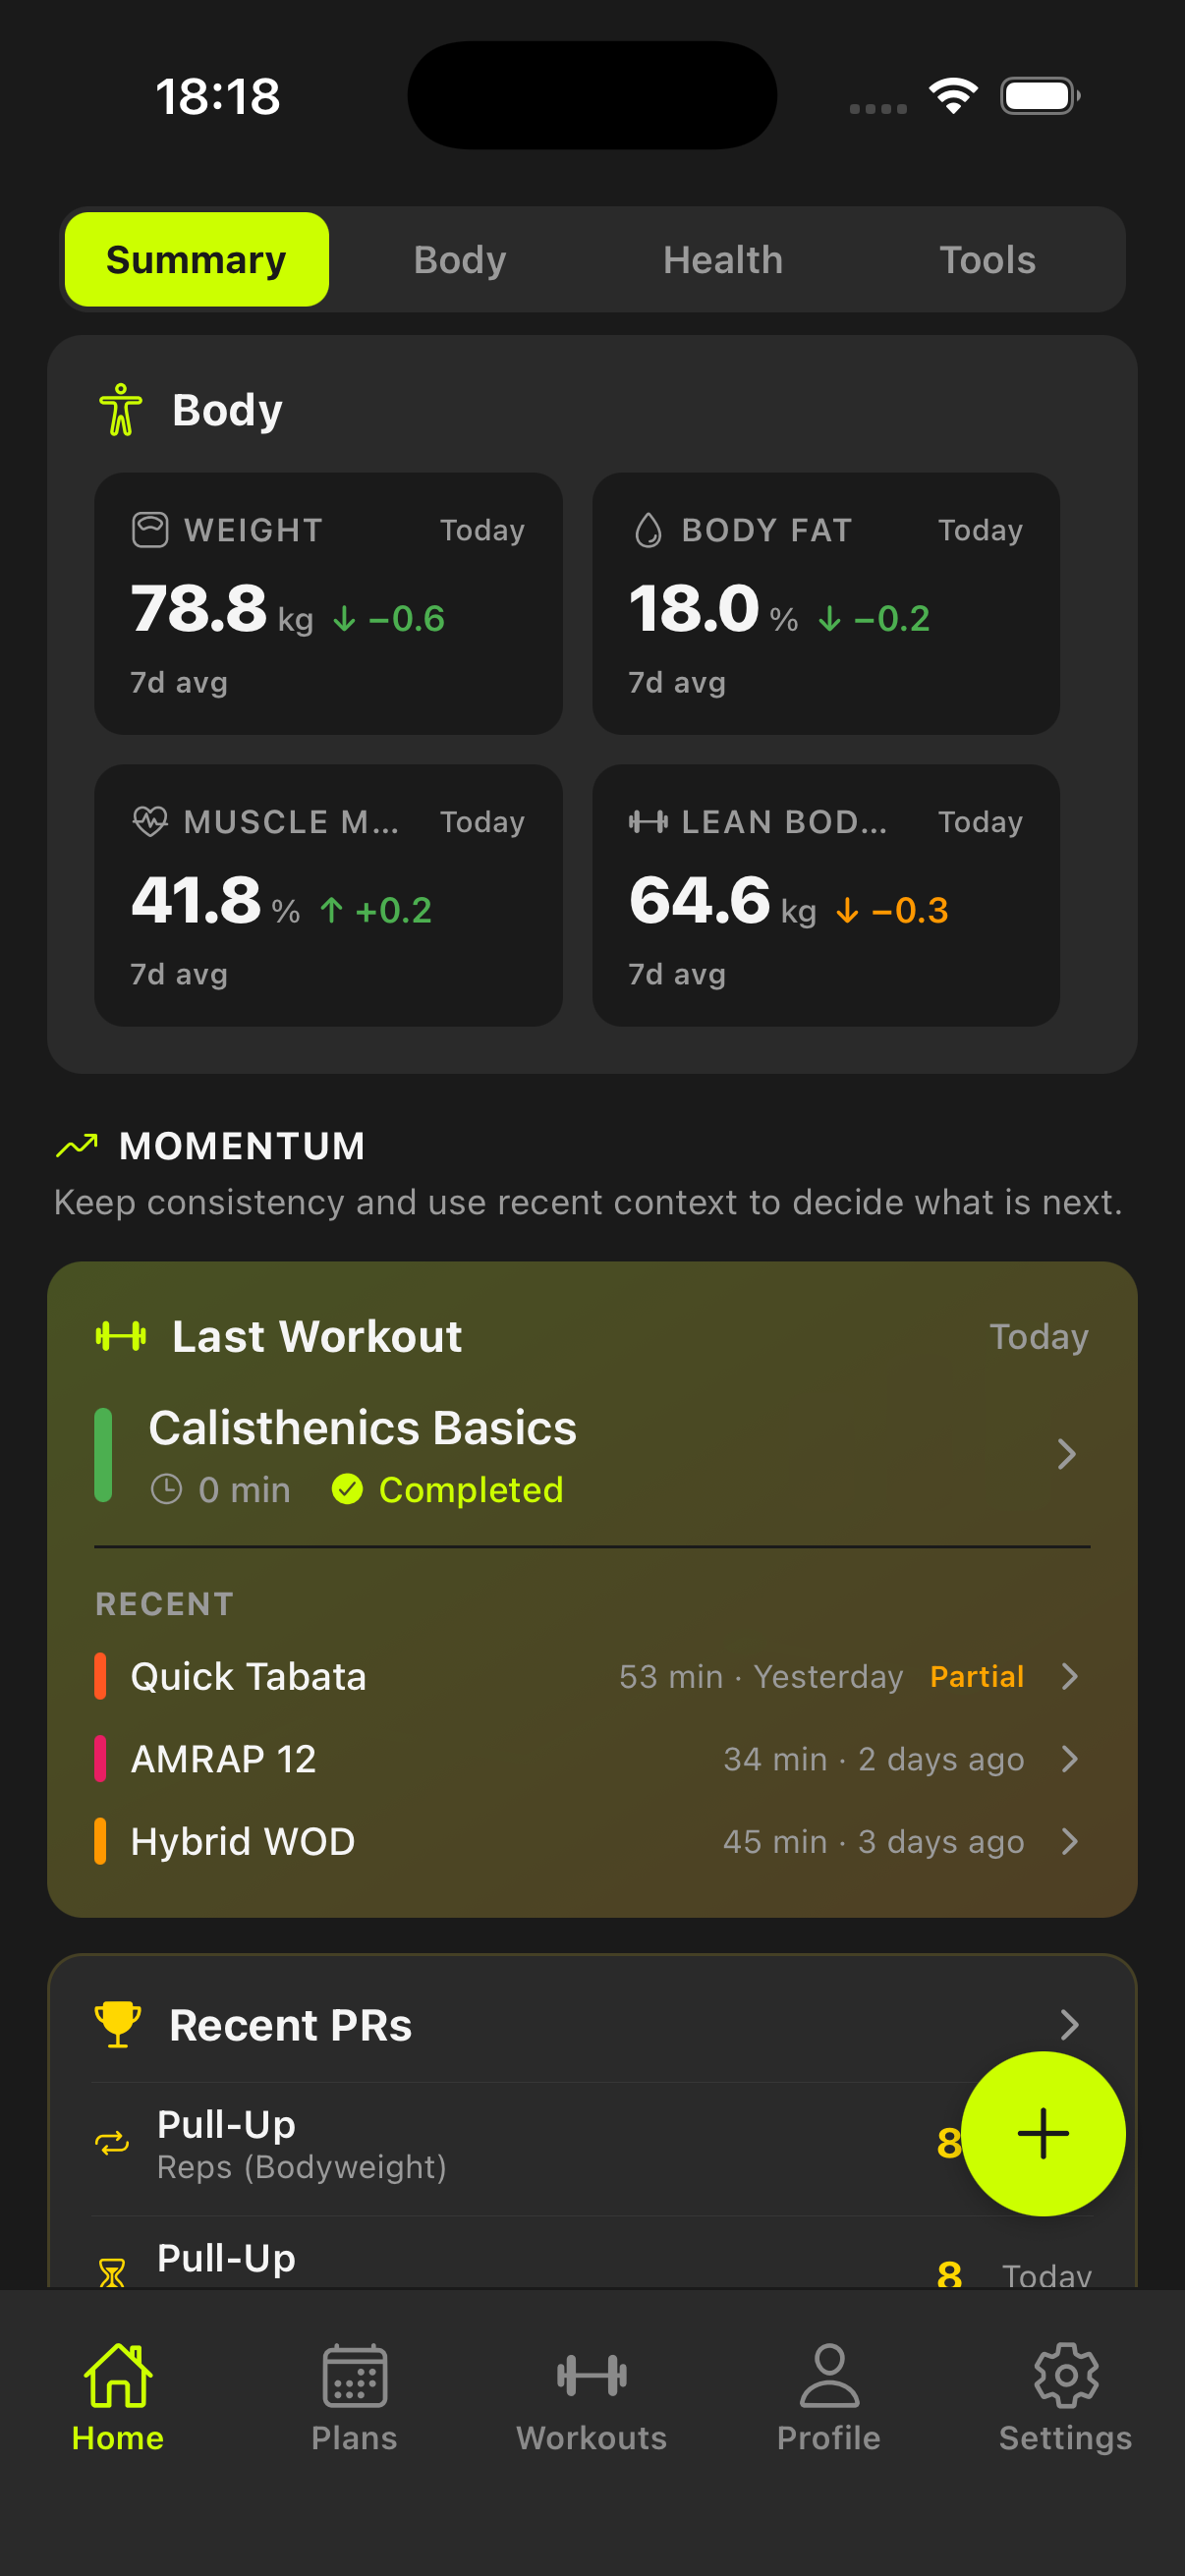The height and width of the screenshot is (2576, 1185).
Task: Select the muscle mass heart icon
Action: [x=150, y=821]
